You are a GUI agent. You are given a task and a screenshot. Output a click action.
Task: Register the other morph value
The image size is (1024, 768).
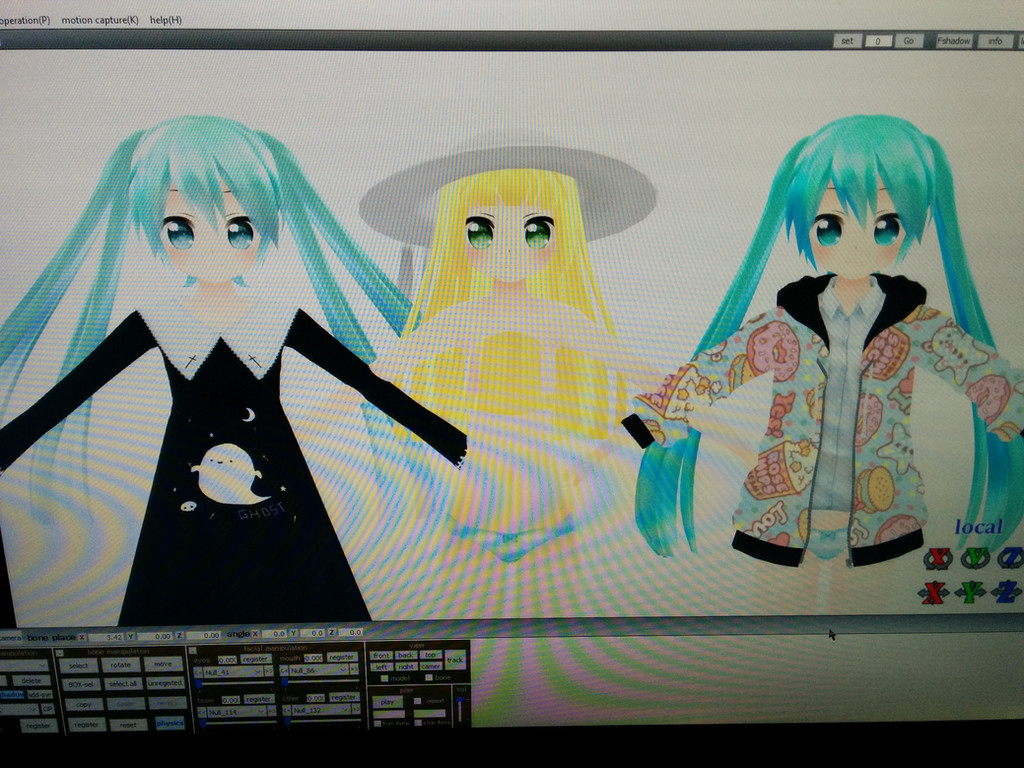point(344,697)
